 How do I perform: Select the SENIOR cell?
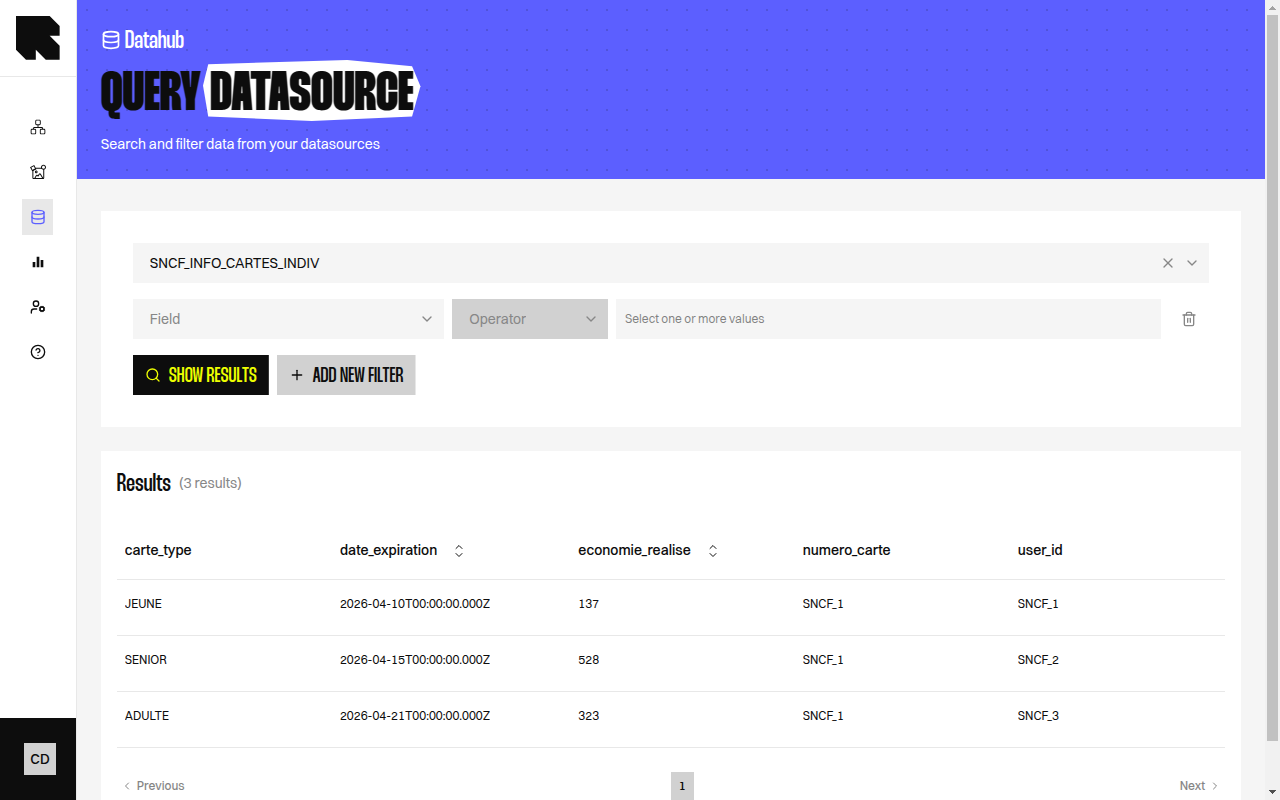[x=146, y=660]
